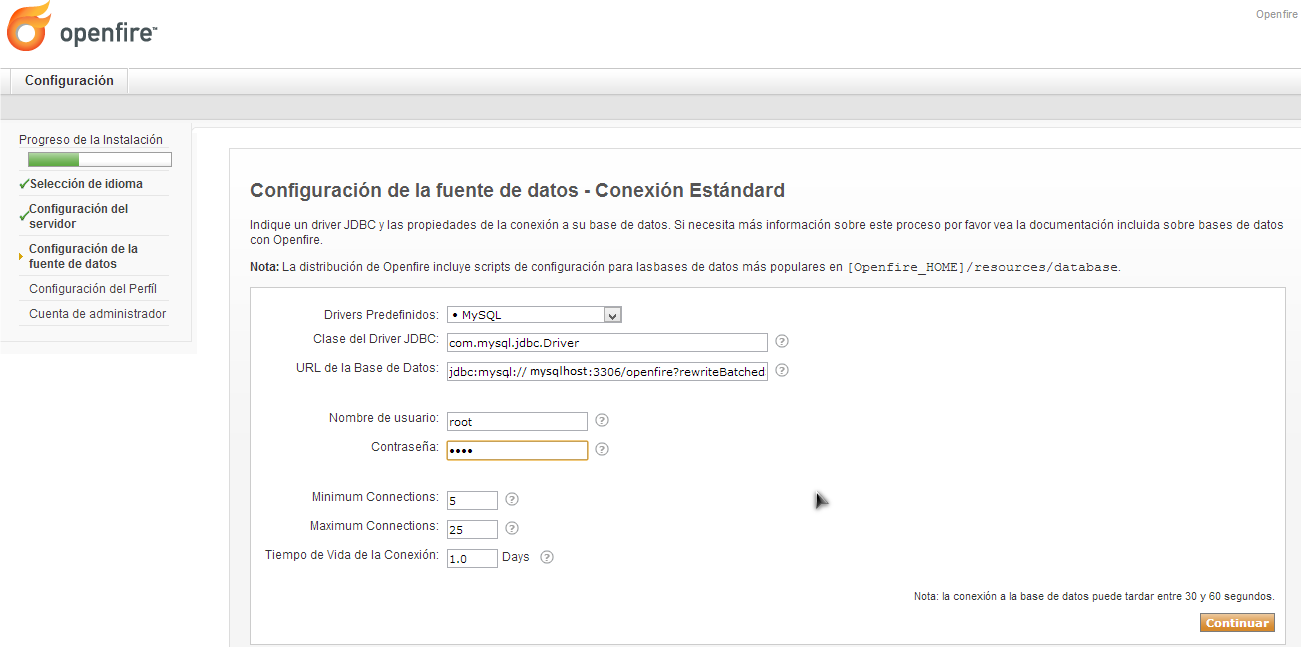1301x647 pixels.
Task: Select Configuración del servidor step
Action: click(79, 216)
